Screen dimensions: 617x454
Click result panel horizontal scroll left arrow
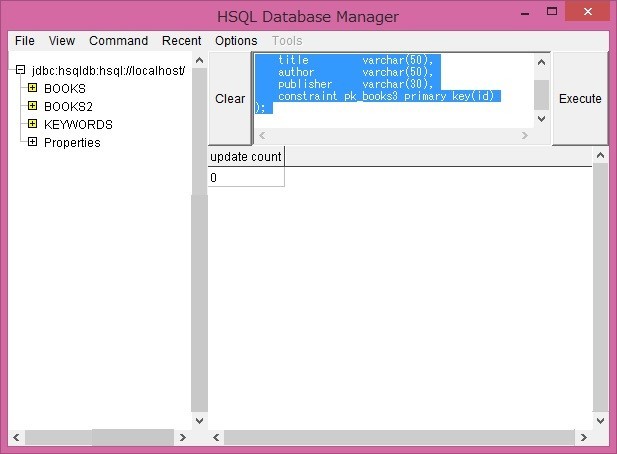coord(216,437)
